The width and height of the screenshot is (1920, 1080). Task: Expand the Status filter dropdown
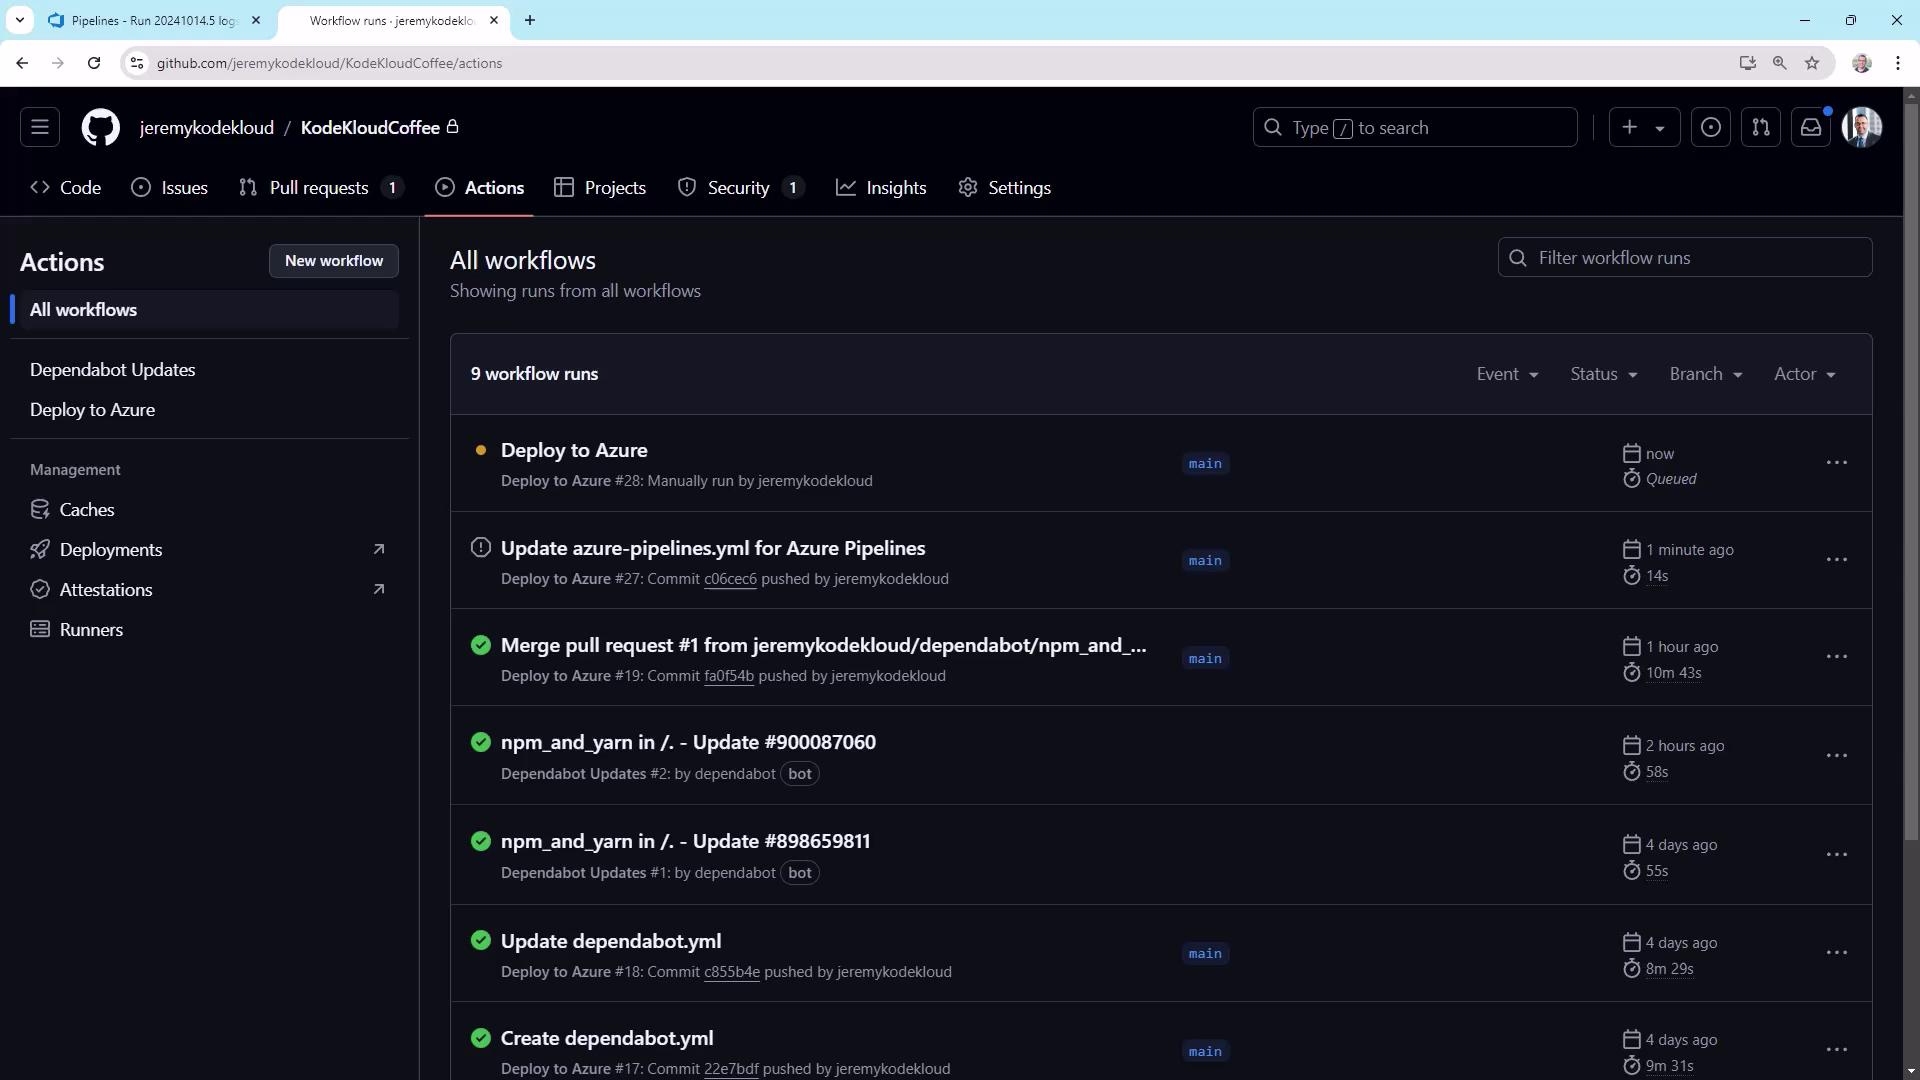point(1603,374)
